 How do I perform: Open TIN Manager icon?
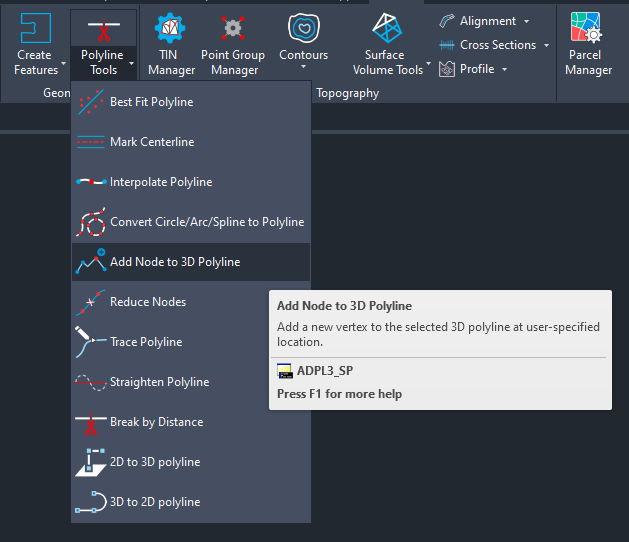(x=170, y=28)
